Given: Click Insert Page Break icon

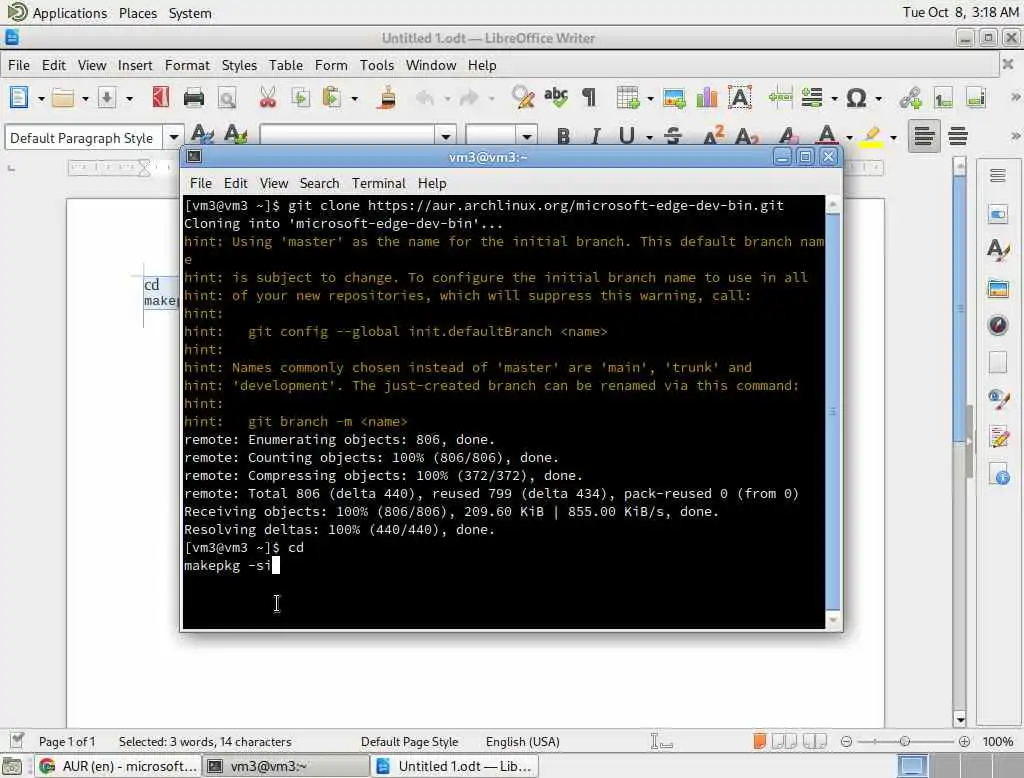Looking at the screenshot, I should [780, 98].
